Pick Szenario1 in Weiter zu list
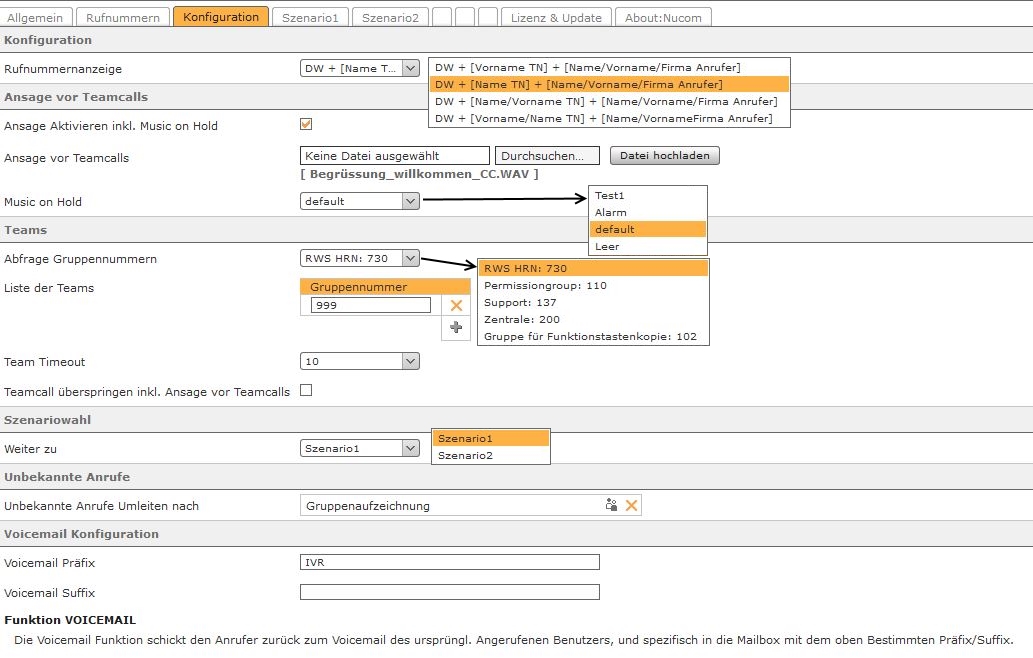Screen dimensions: 1033x658 point(491,438)
